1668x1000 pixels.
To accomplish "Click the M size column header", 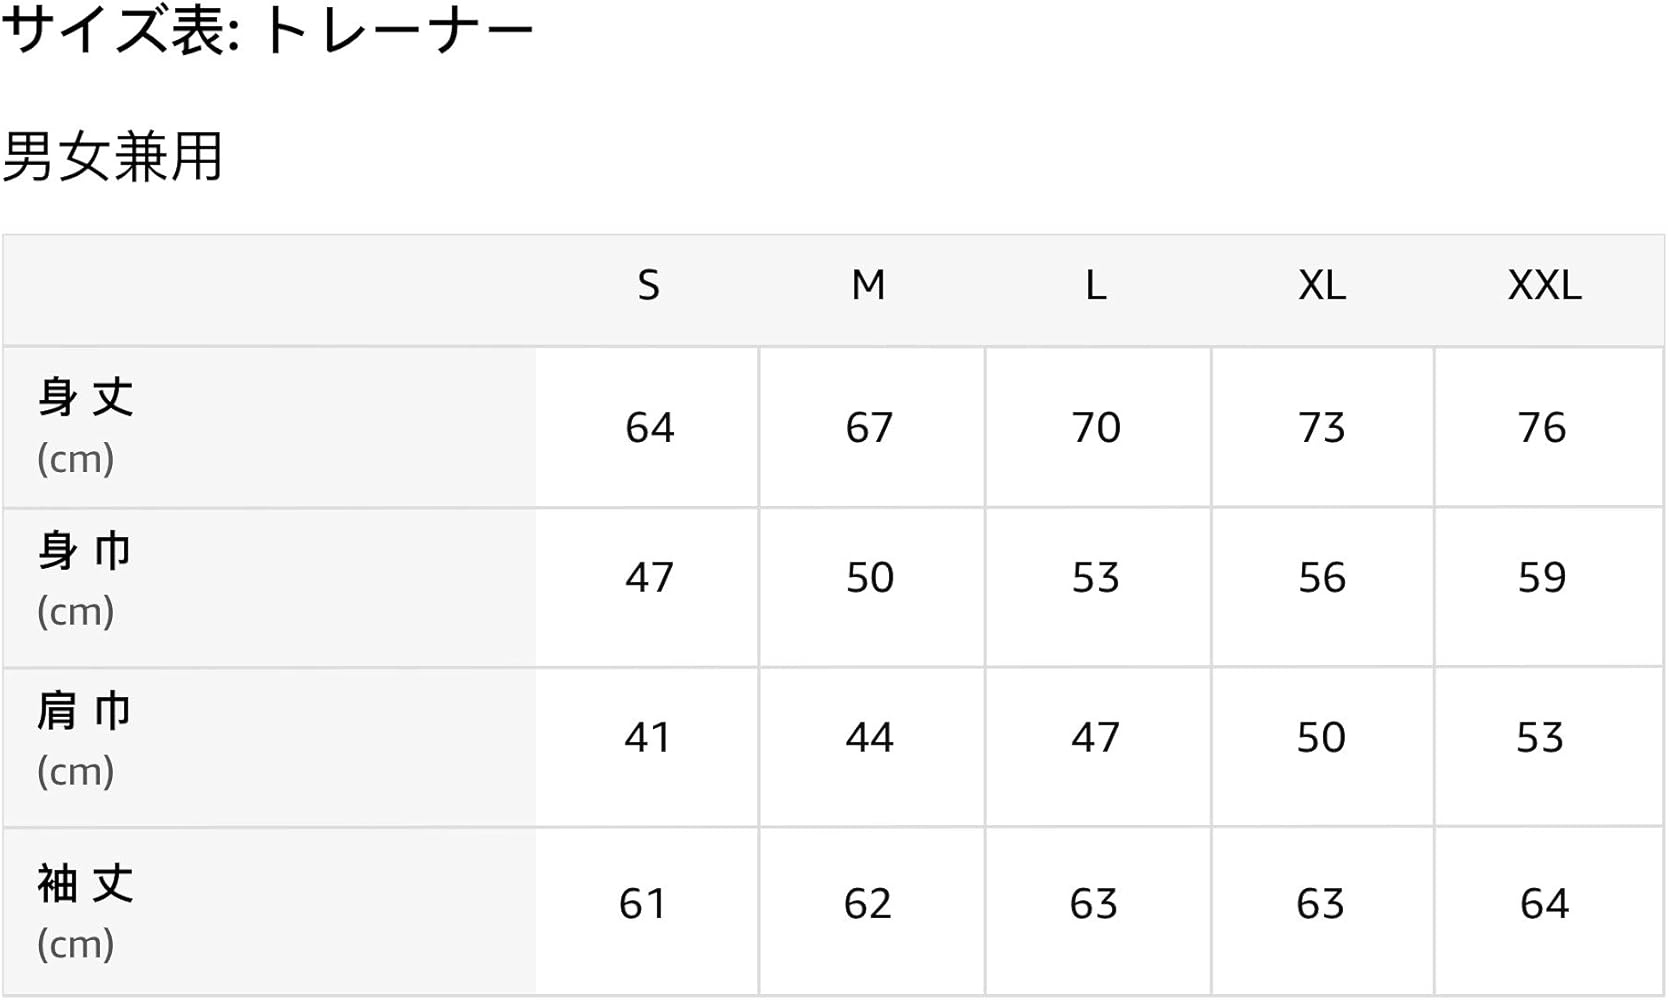I will pyautogui.click(x=868, y=286).
